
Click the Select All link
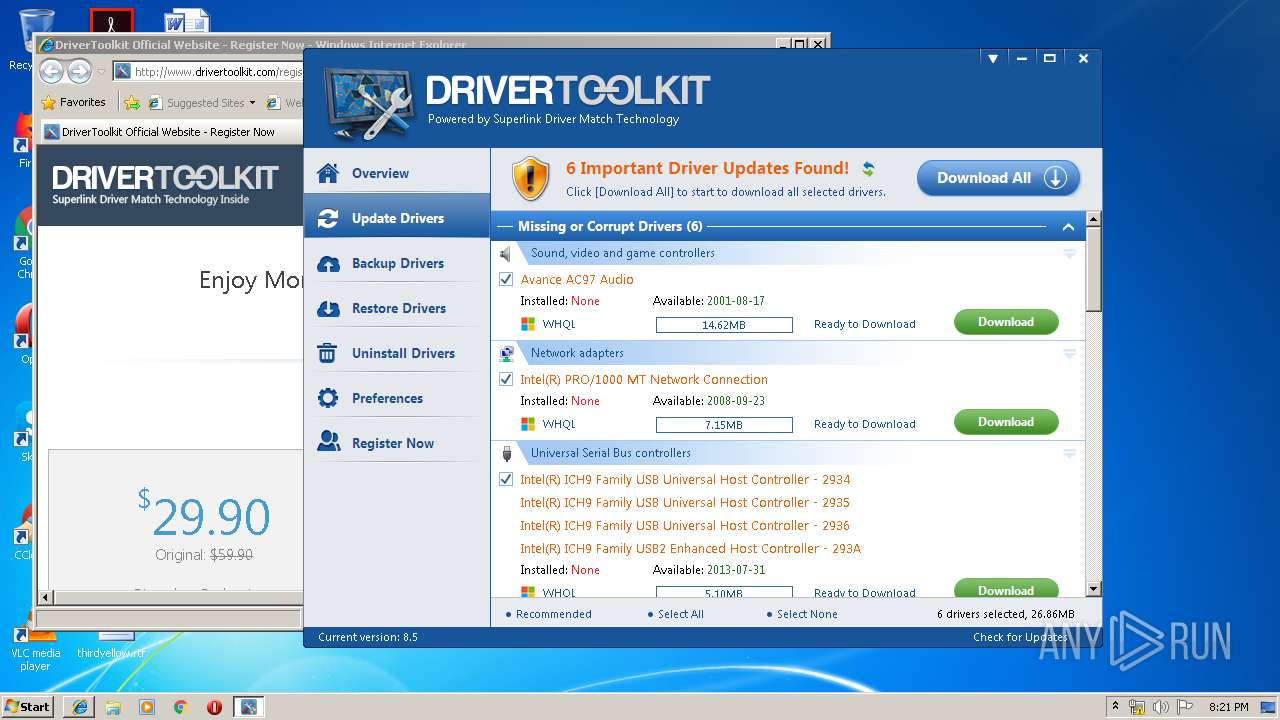(x=681, y=614)
